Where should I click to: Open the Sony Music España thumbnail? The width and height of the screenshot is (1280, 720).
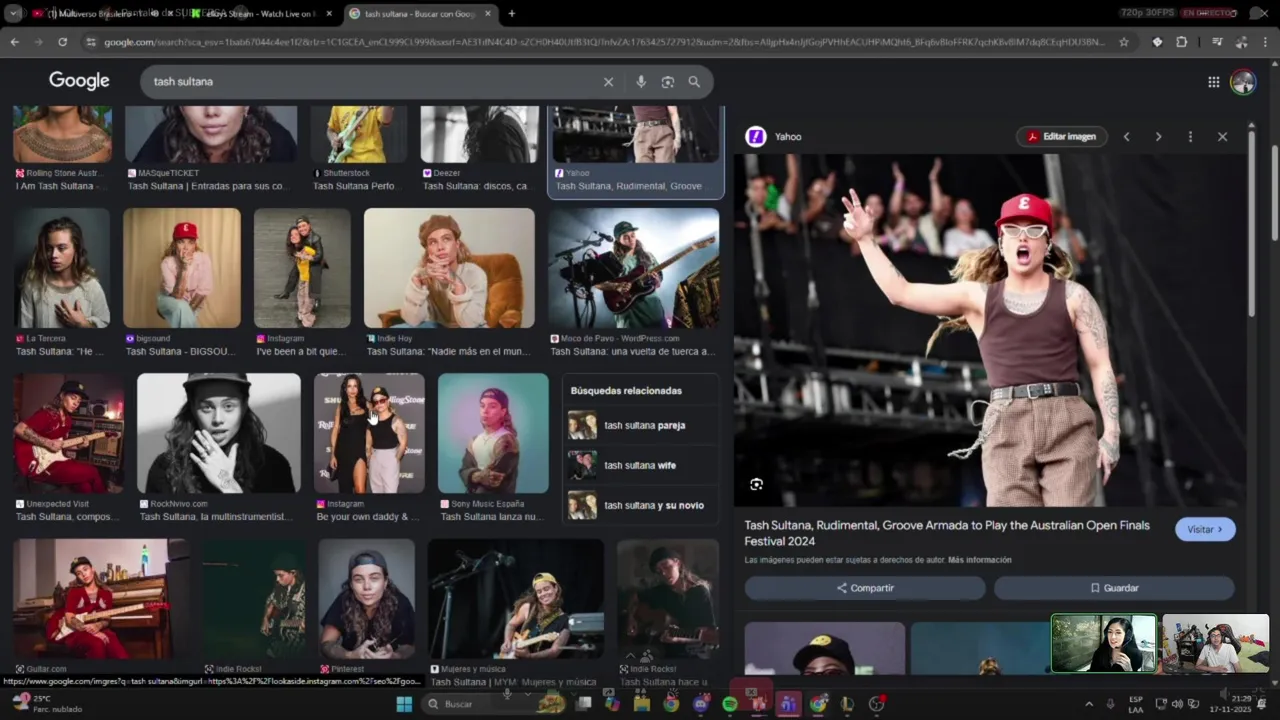click(x=493, y=433)
